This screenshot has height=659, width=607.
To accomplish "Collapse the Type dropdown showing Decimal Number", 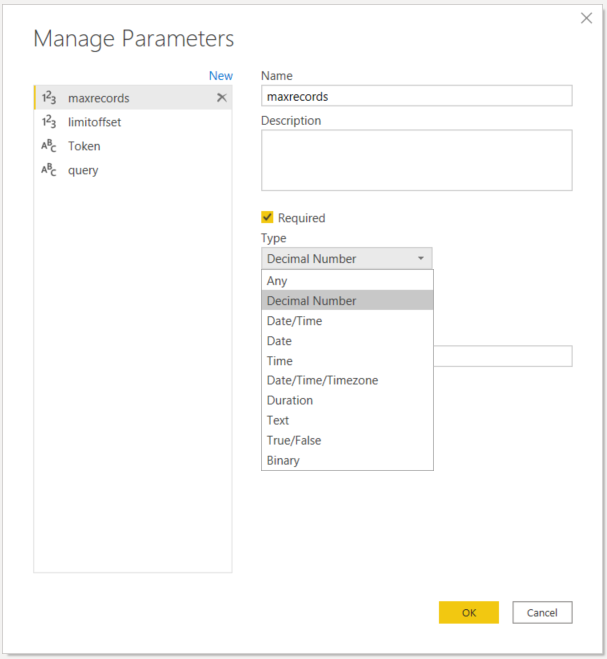I will pos(347,258).
